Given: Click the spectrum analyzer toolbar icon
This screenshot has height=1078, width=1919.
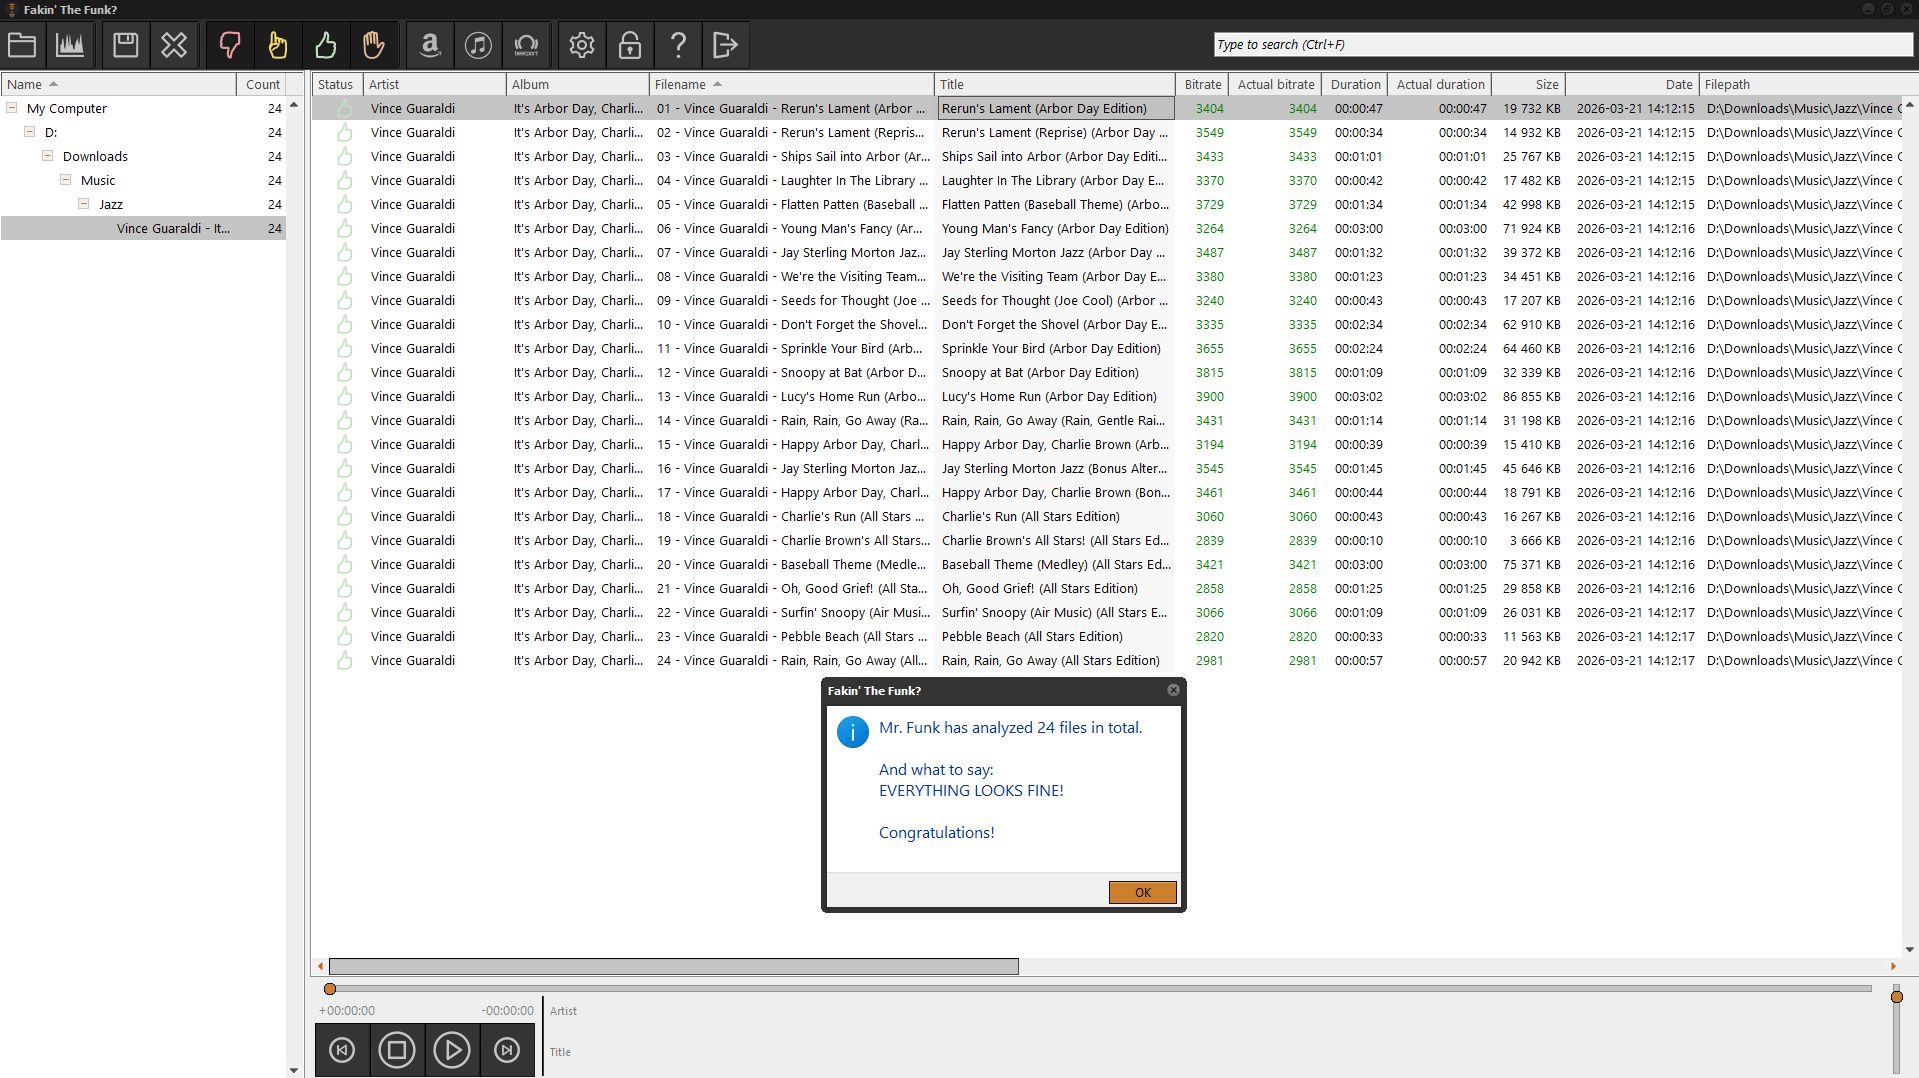Looking at the screenshot, I should pyautogui.click(x=70, y=45).
